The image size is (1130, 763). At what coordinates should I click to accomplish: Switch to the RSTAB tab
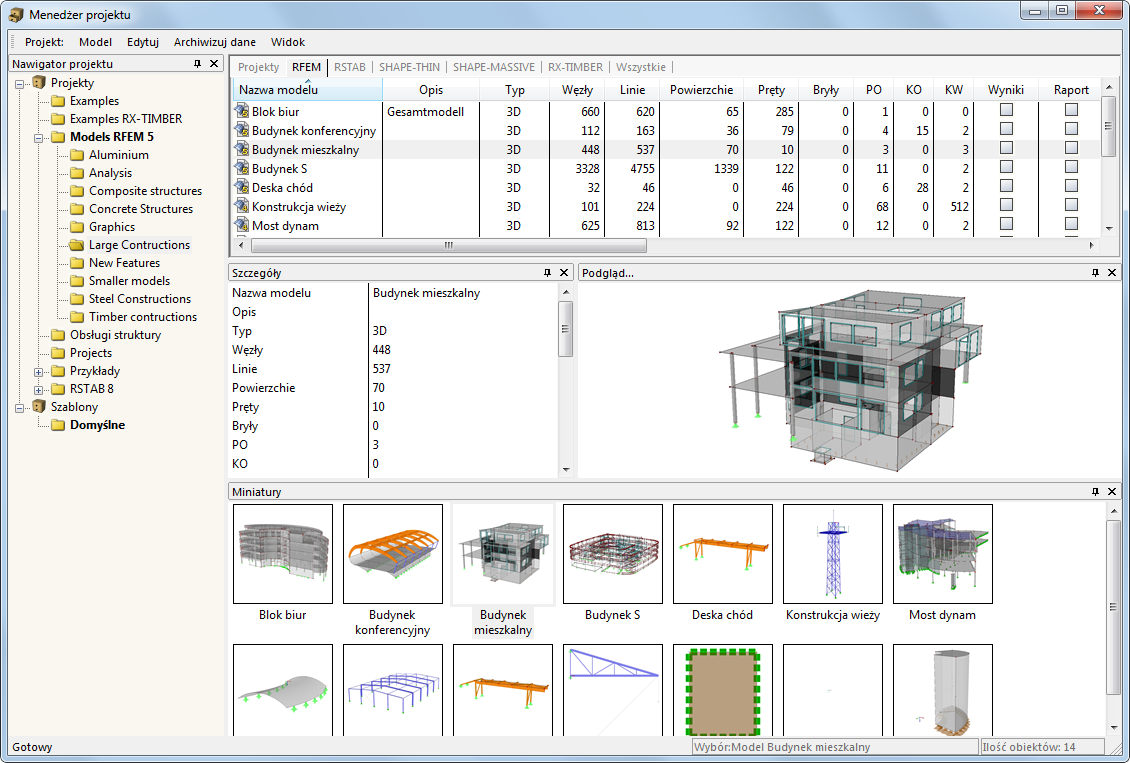pos(350,67)
